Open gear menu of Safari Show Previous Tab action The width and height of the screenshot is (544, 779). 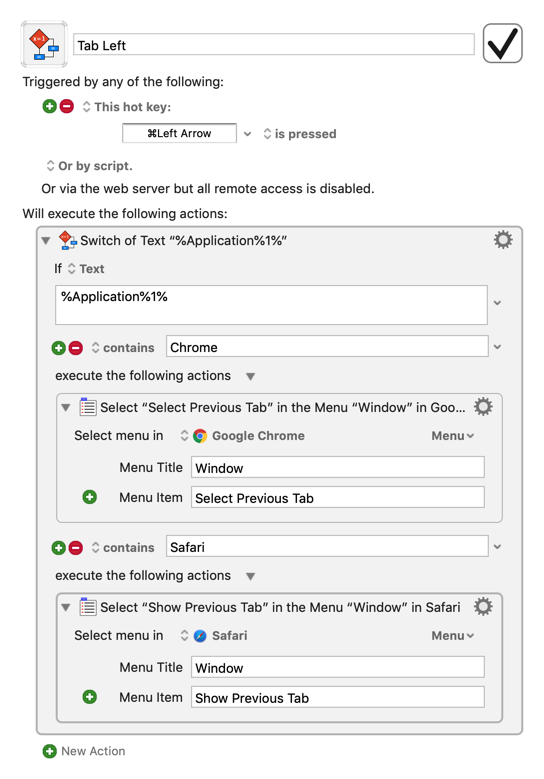point(483,607)
